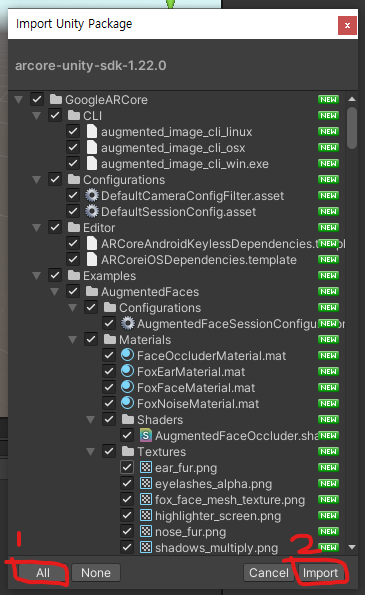Click the augmented_image_cli_osx file icon
Image resolution: width=365 pixels, height=595 pixels.
91,147
